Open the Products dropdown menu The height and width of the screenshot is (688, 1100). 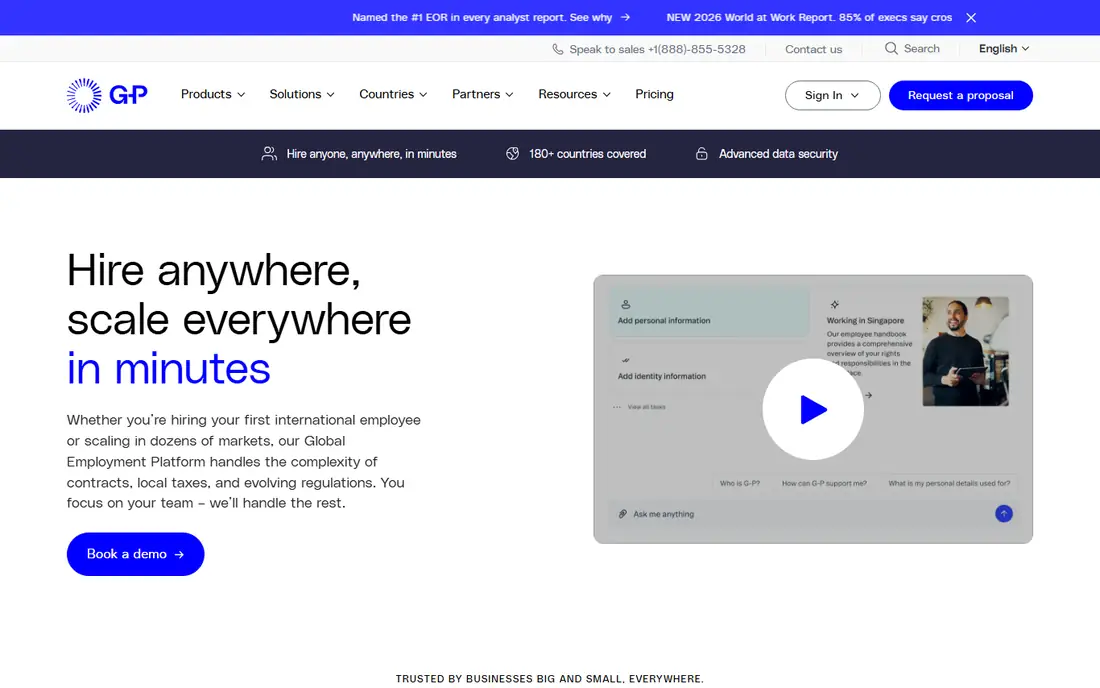[x=213, y=94]
